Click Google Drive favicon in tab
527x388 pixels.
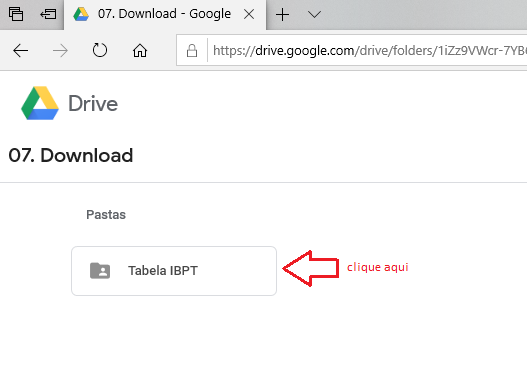[x=81, y=14]
